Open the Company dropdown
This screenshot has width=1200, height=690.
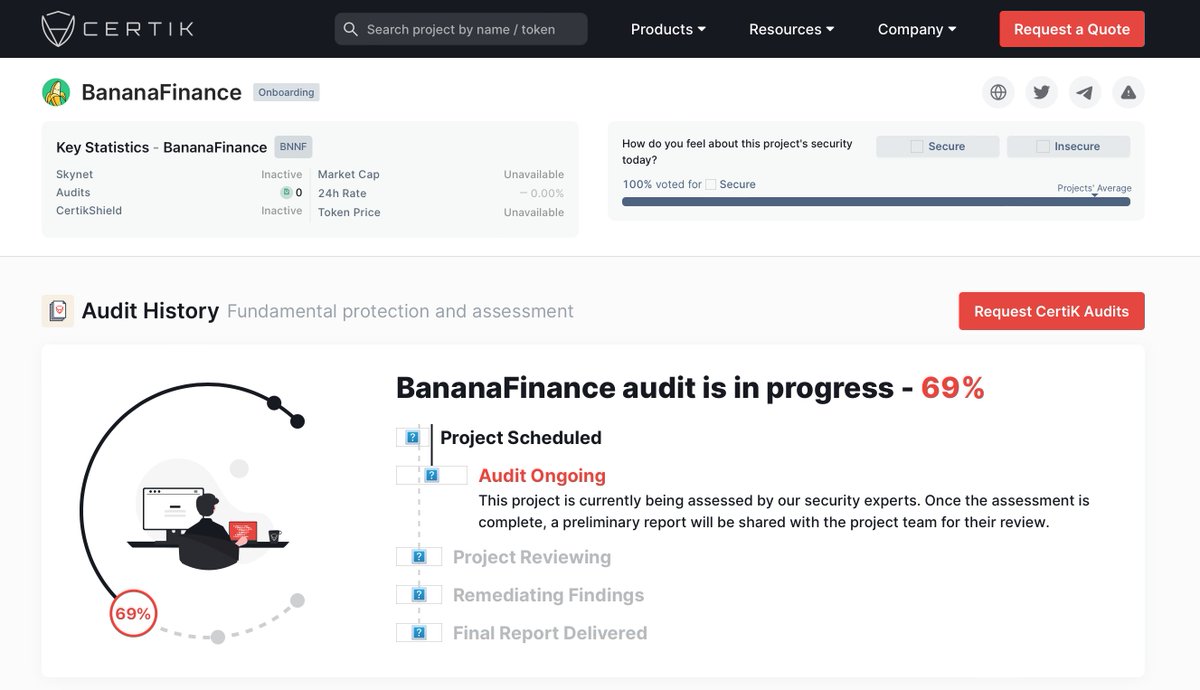click(x=915, y=29)
